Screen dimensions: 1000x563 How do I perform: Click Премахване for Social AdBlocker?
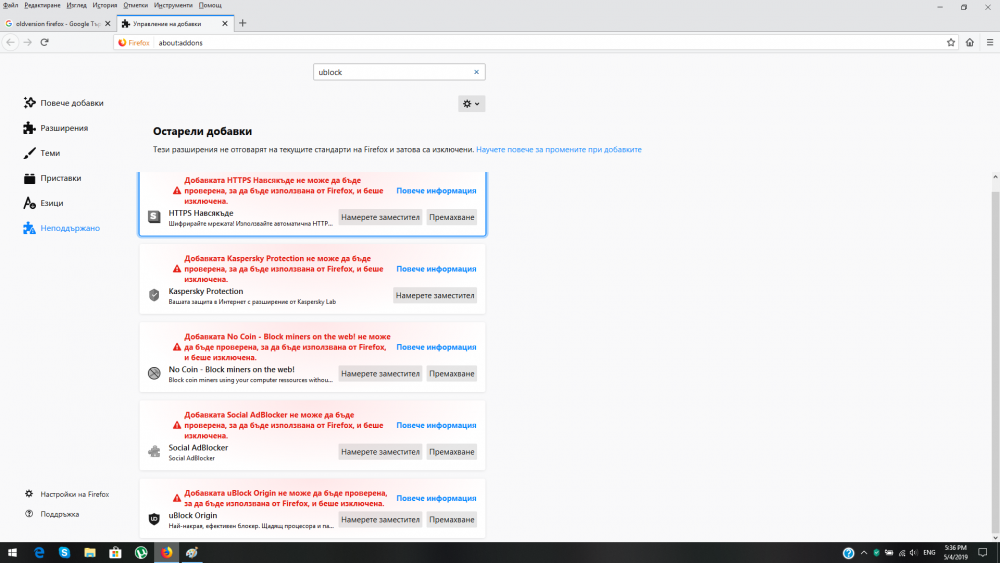pos(452,451)
